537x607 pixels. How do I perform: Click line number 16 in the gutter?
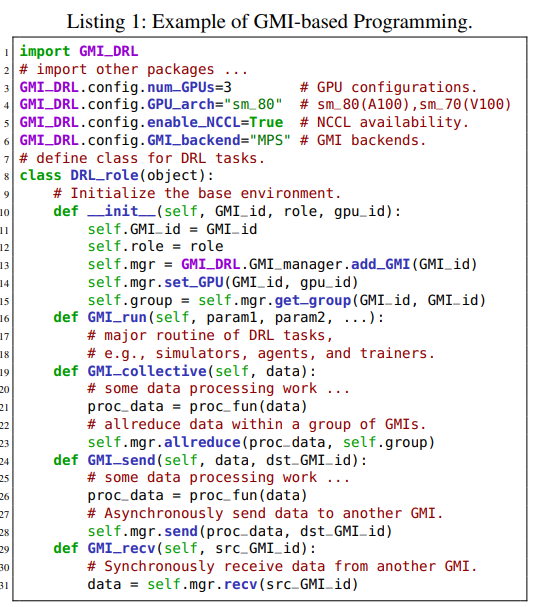pos(5,319)
